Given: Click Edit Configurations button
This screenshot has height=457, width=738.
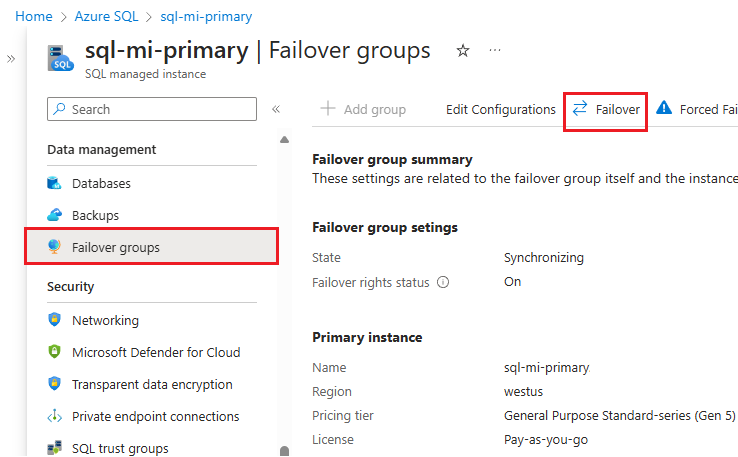Looking at the screenshot, I should coord(500,109).
